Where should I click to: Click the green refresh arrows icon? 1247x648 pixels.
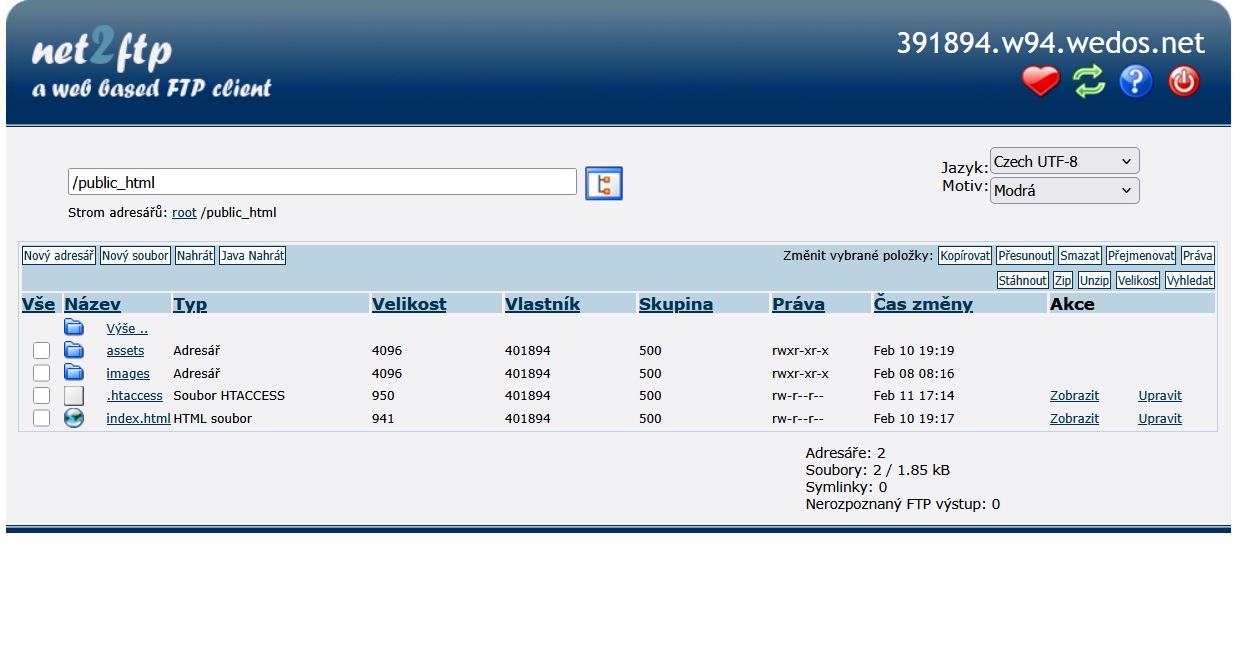[x=1088, y=82]
